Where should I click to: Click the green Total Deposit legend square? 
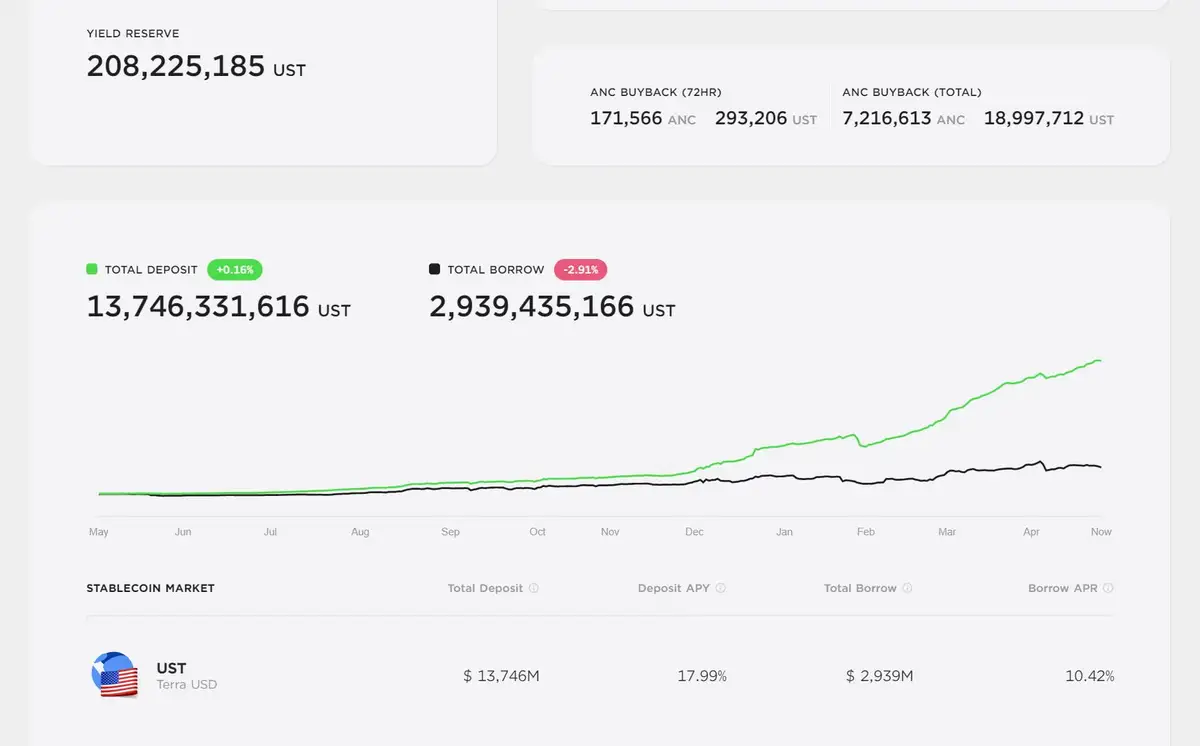point(92,270)
